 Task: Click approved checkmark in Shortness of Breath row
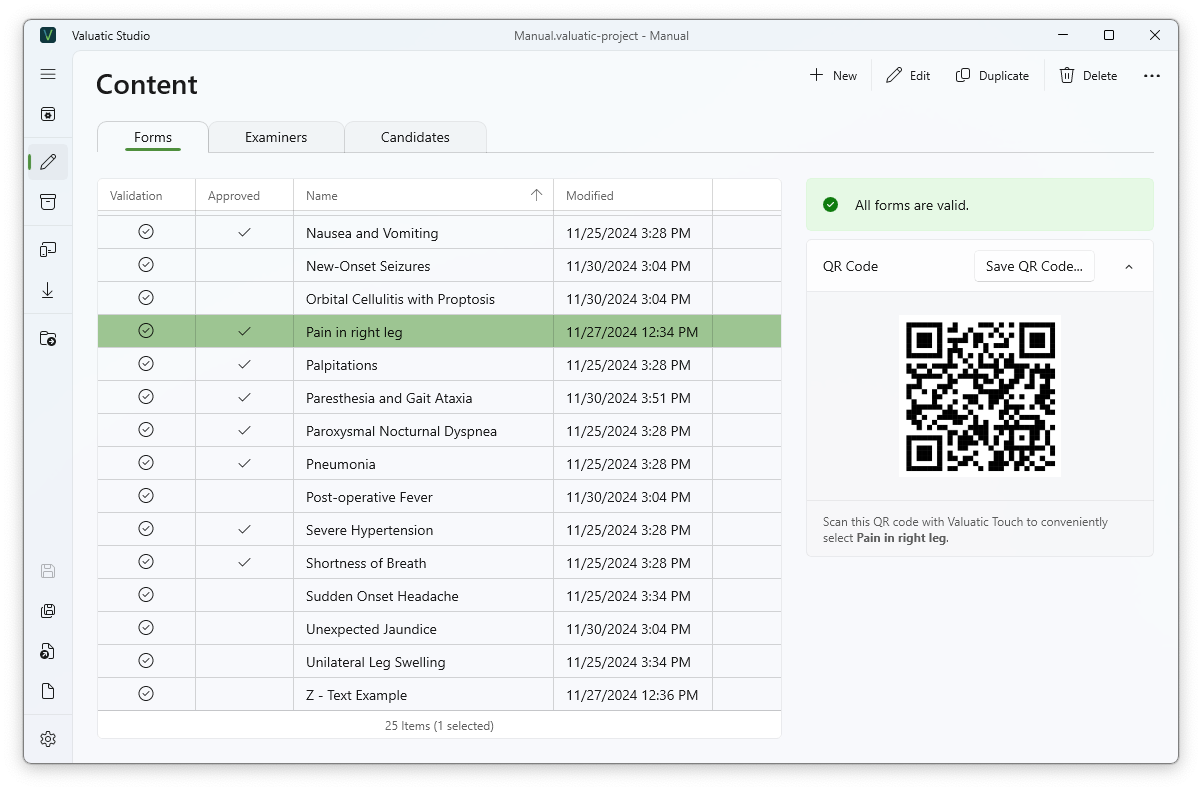[244, 562]
